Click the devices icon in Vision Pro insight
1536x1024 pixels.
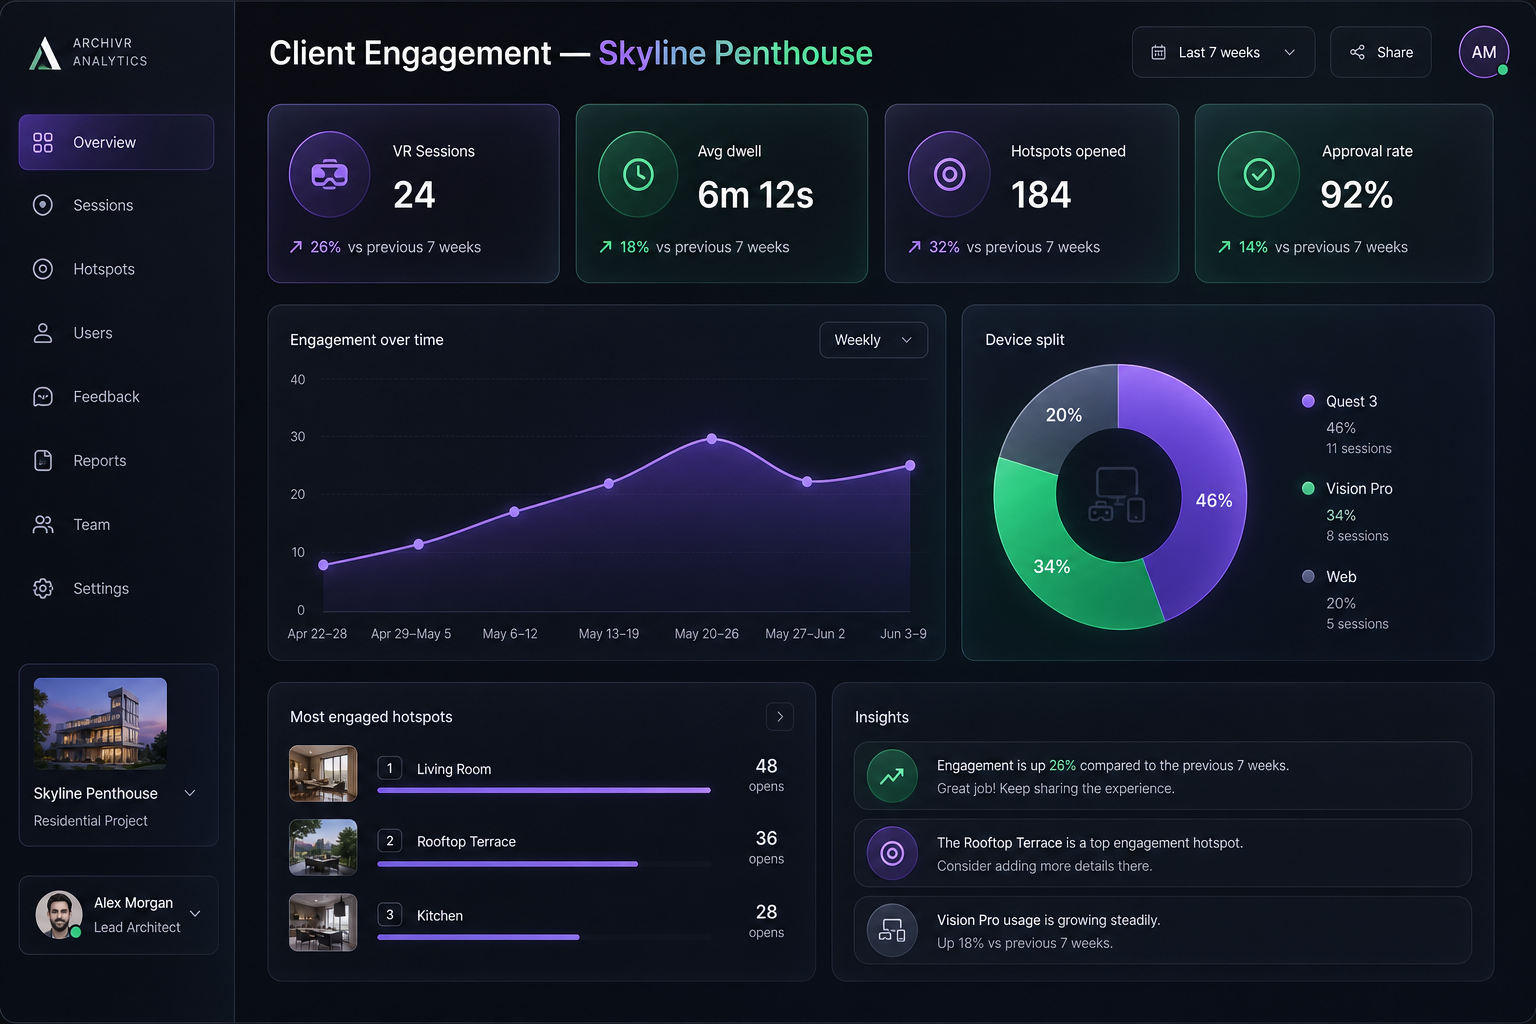click(x=892, y=931)
